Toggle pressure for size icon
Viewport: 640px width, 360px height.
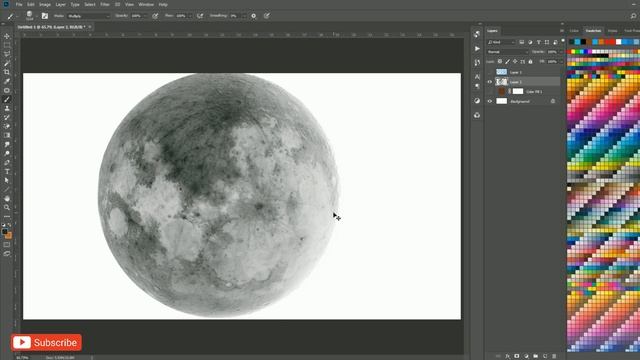[x=267, y=16]
